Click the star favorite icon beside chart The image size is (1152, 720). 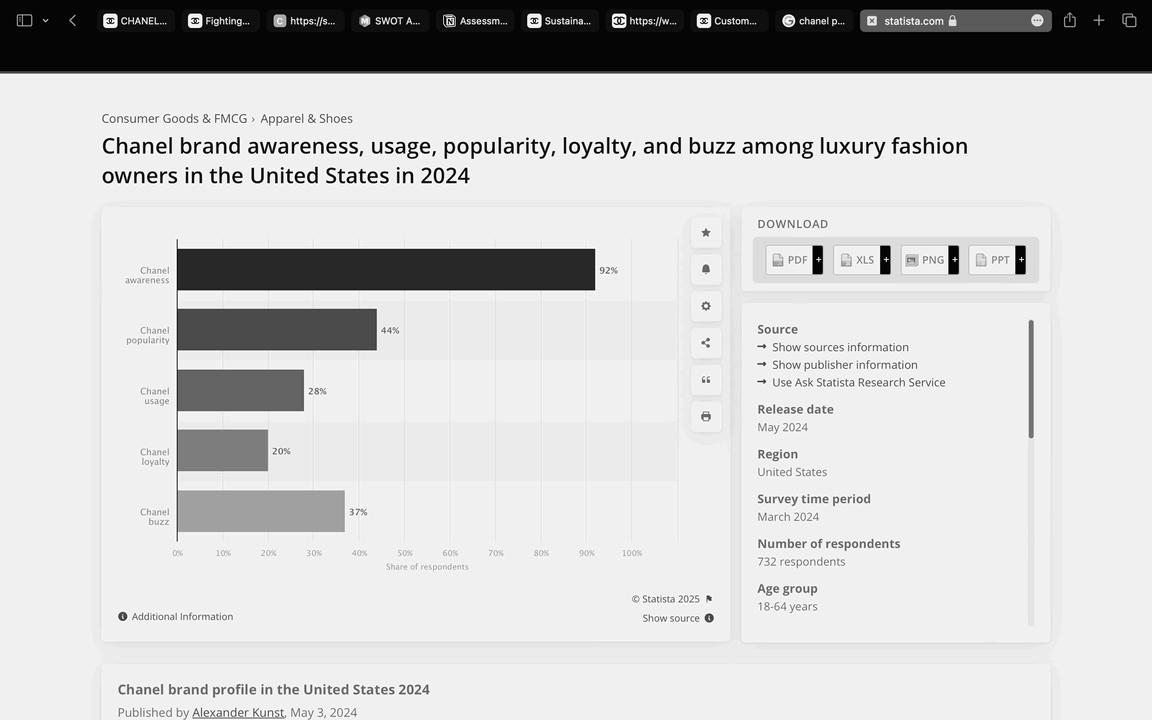coord(705,233)
